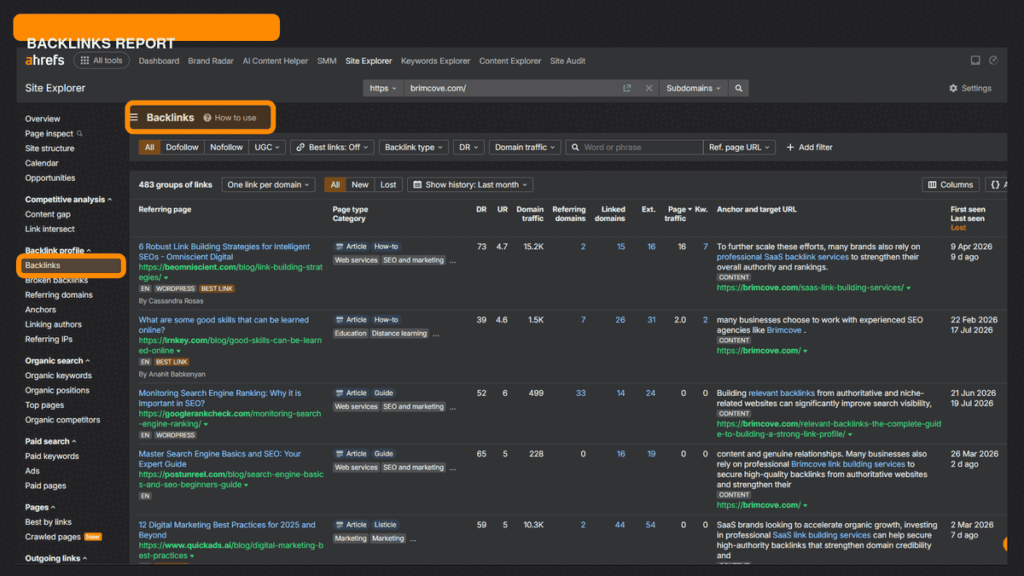Viewport: 1024px width, 576px height.
Task: Open the Columns chooser
Action: [x=950, y=185]
